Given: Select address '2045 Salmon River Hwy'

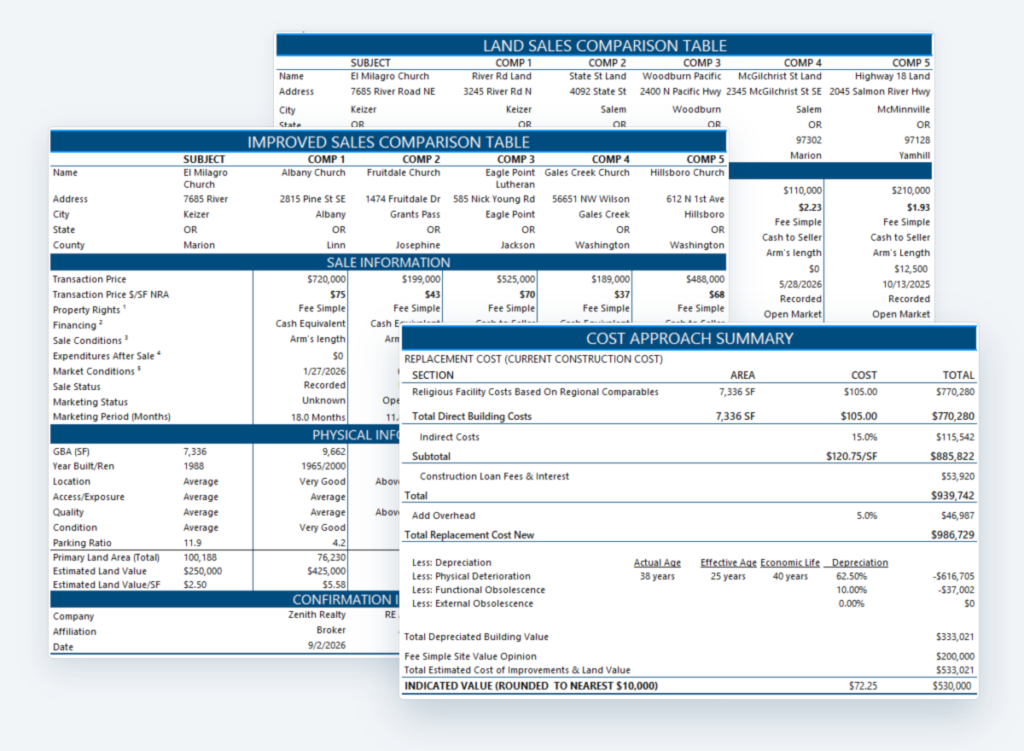Looking at the screenshot, I should coord(880,91).
